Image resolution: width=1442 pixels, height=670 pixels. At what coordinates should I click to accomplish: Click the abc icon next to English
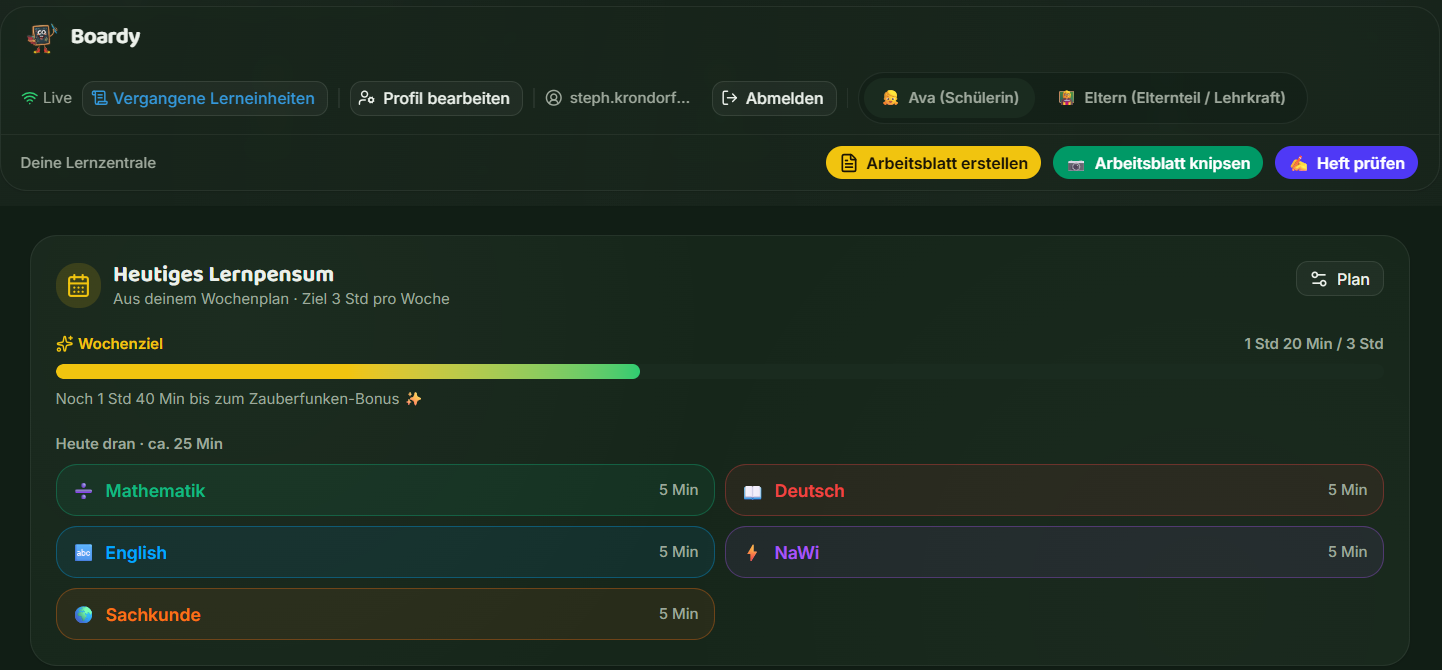pyautogui.click(x=84, y=553)
